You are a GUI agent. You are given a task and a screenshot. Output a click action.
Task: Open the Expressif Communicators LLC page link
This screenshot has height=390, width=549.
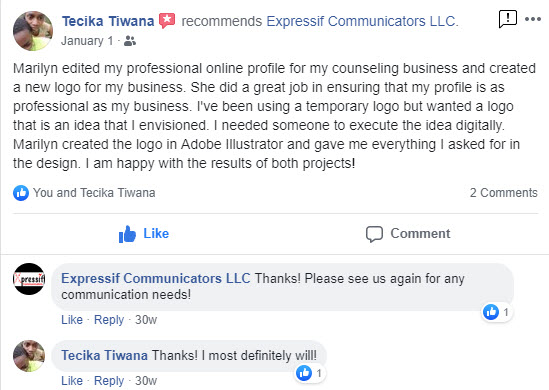362,21
